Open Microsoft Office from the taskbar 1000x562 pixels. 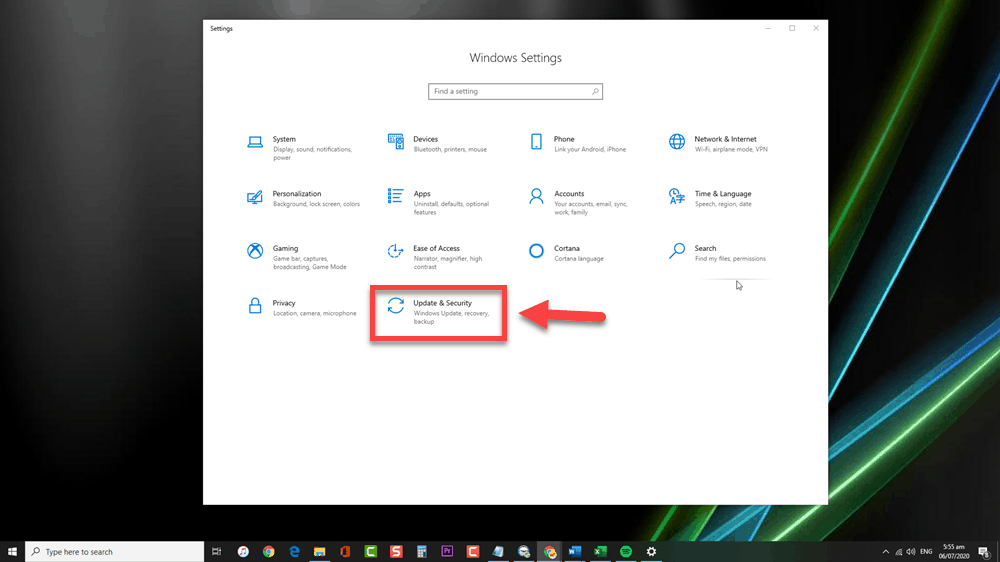345,551
